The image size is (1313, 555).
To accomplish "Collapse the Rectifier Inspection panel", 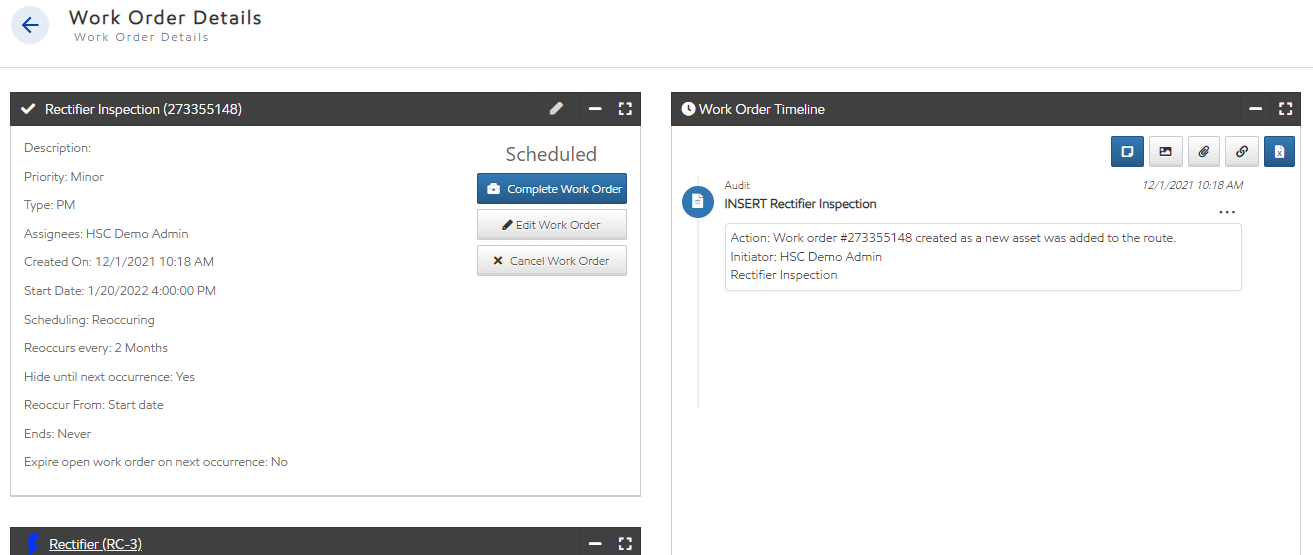I will coord(595,109).
